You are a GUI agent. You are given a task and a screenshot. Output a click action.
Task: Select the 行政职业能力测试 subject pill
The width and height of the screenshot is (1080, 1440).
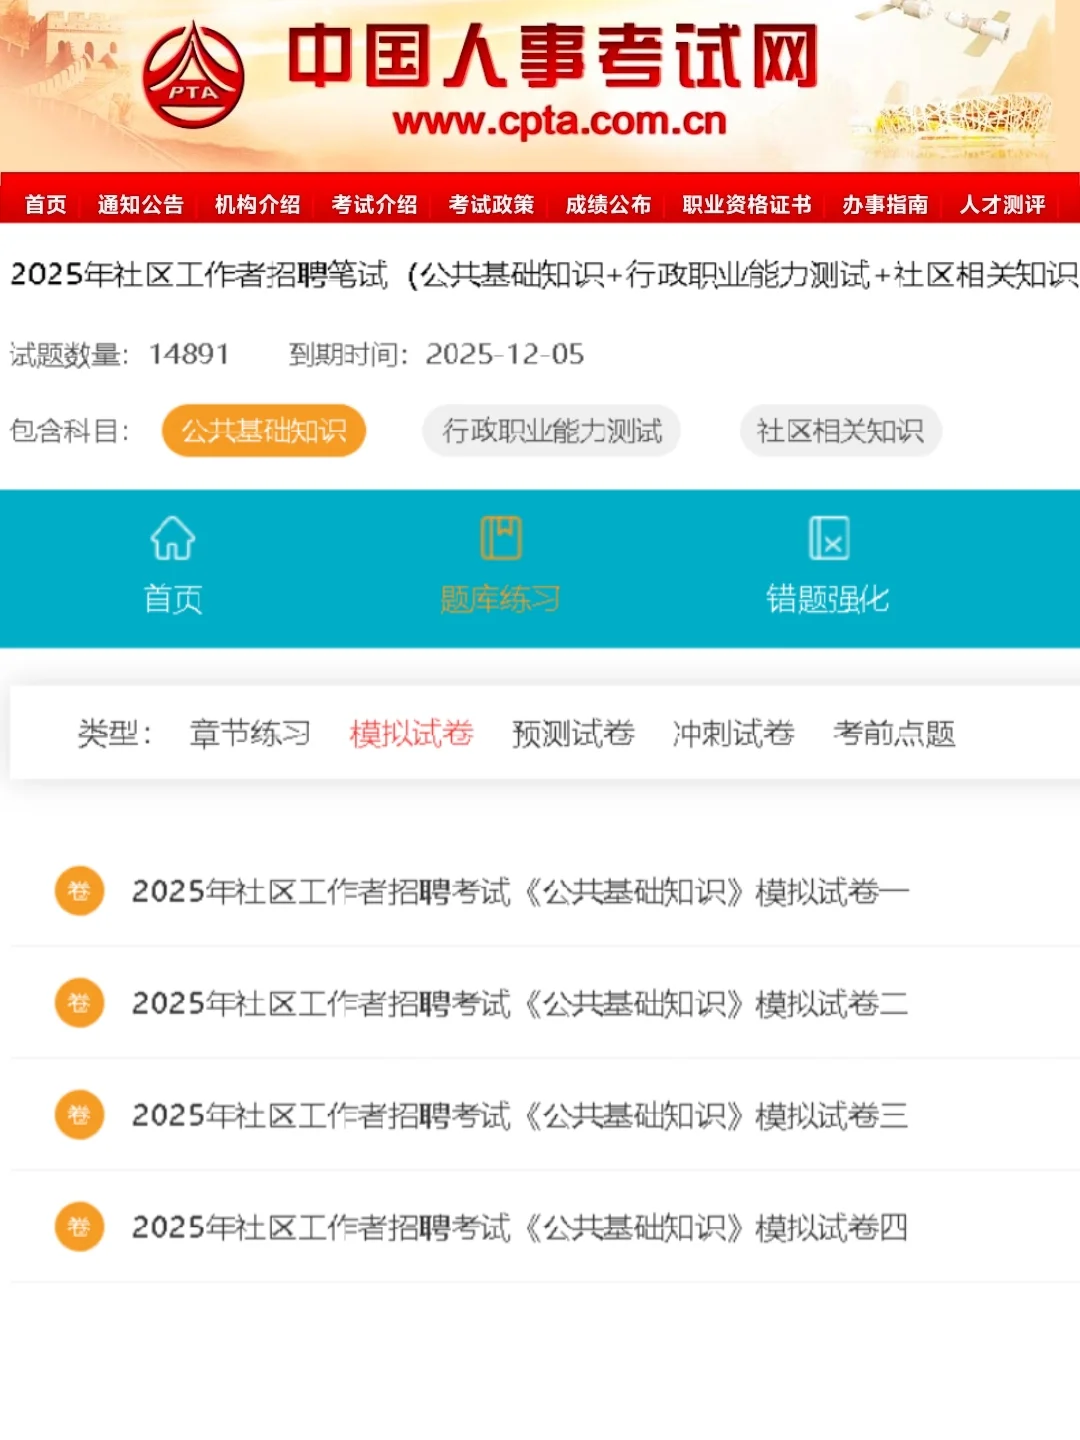(552, 431)
